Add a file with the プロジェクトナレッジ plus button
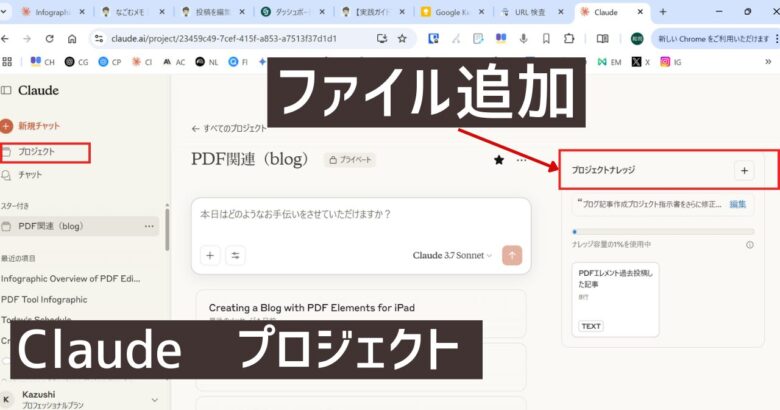 coord(744,171)
